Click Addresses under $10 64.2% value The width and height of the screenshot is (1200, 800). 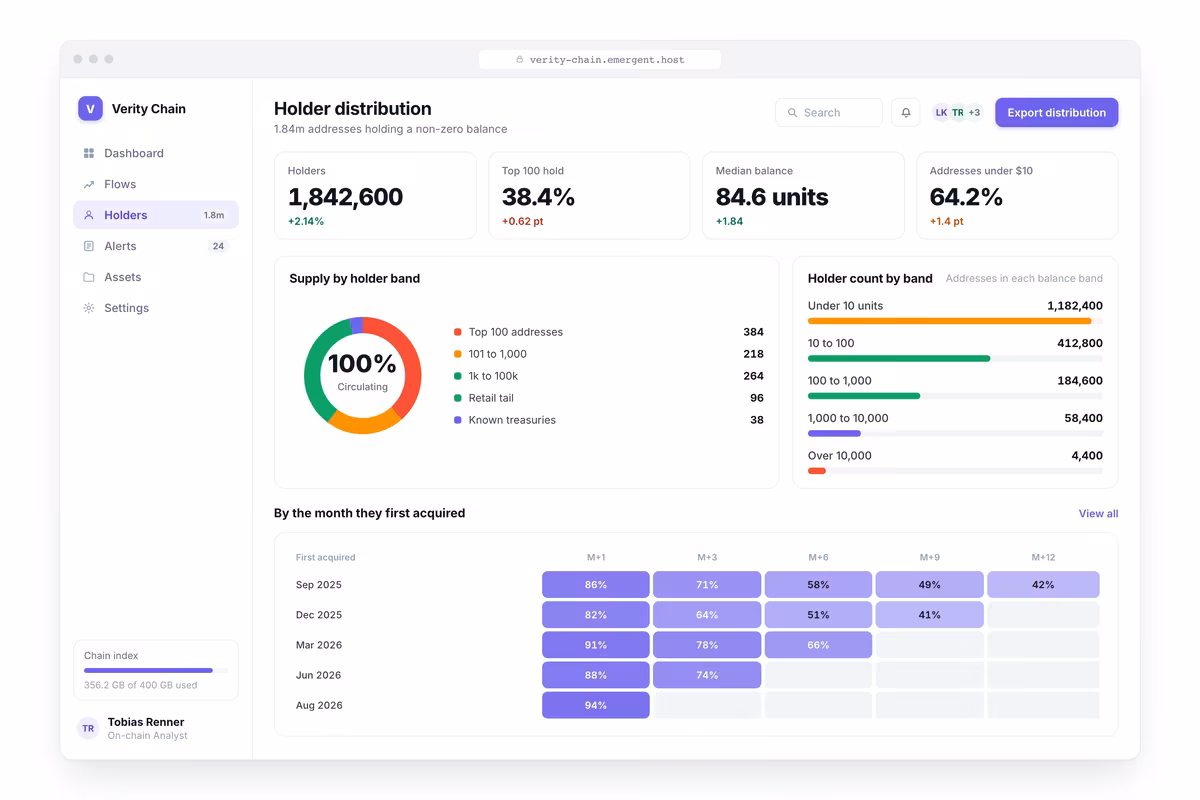pos(966,196)
